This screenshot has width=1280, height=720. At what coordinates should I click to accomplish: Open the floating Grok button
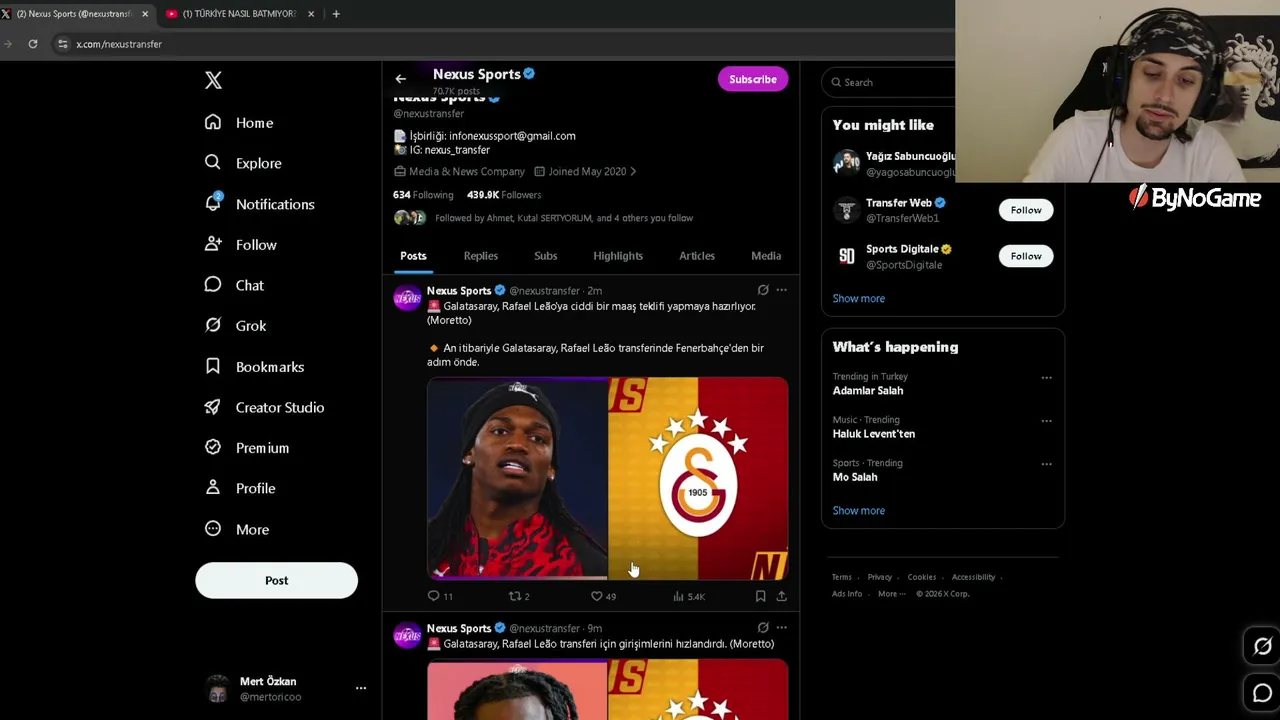pos(1262,647)
